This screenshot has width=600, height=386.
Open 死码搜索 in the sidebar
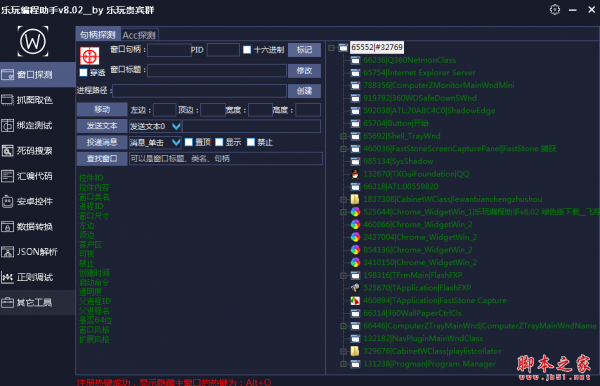coord(38,150)
